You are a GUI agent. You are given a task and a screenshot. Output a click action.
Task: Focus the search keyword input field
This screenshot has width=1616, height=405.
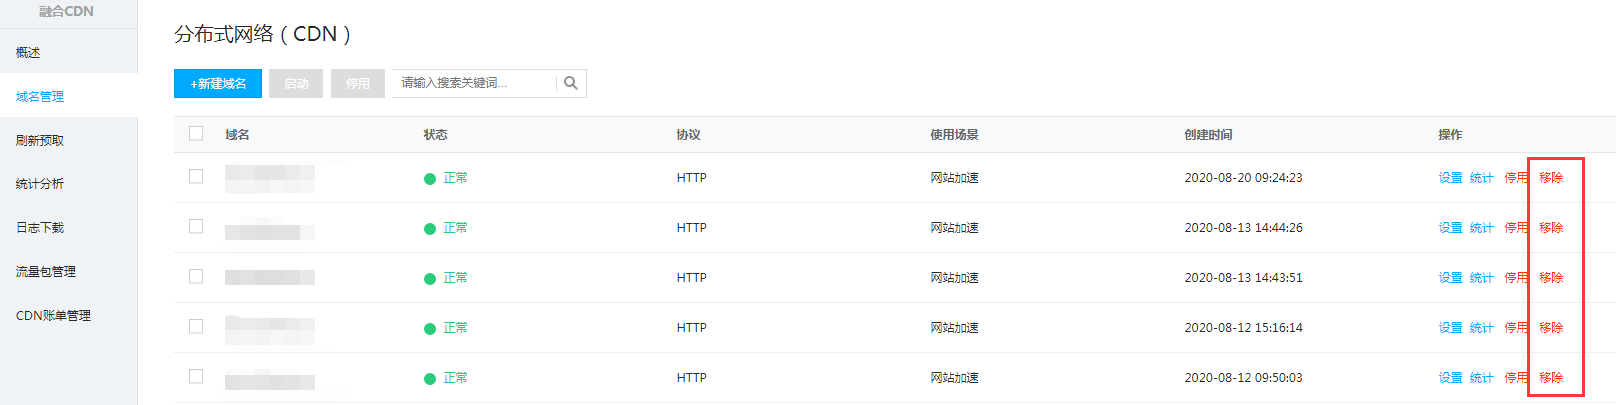[x=474, y=83]
